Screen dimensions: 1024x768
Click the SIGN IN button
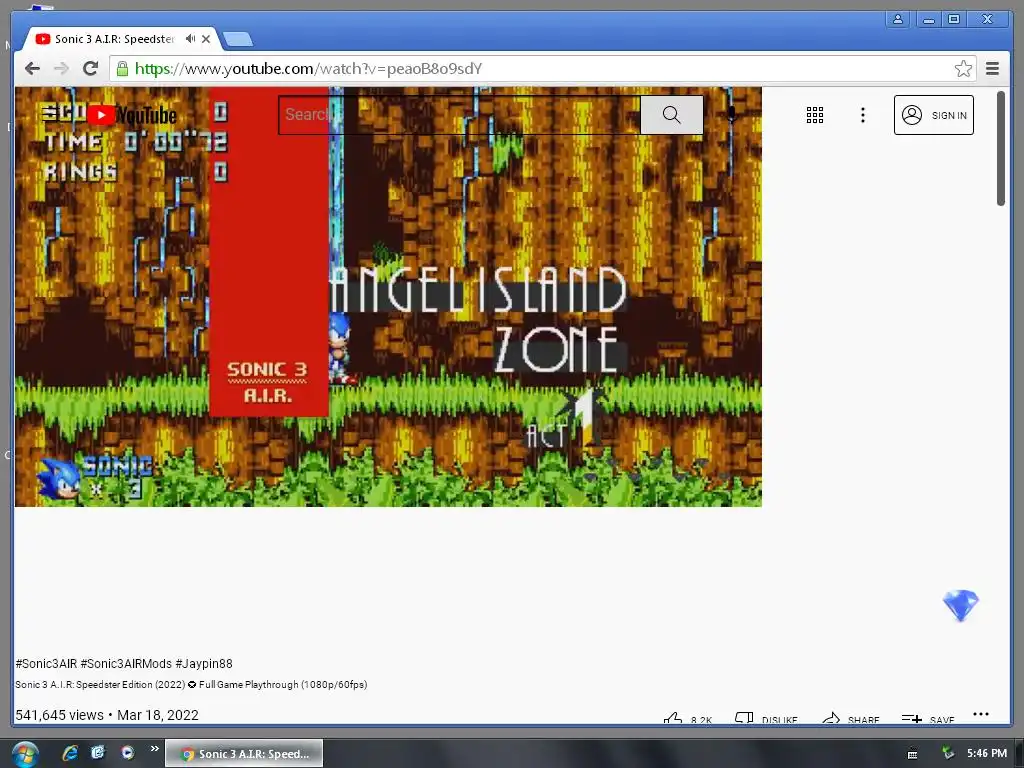coord(933,115)
